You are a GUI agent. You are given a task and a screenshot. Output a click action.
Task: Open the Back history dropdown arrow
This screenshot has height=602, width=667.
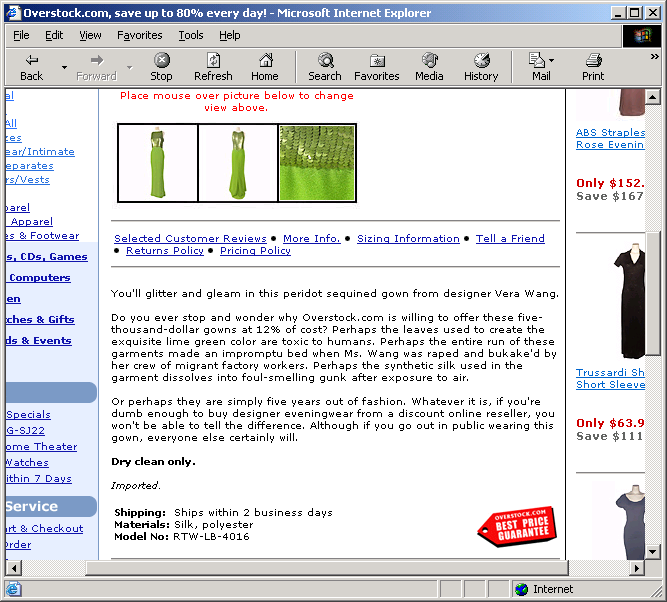coord(64,67)
